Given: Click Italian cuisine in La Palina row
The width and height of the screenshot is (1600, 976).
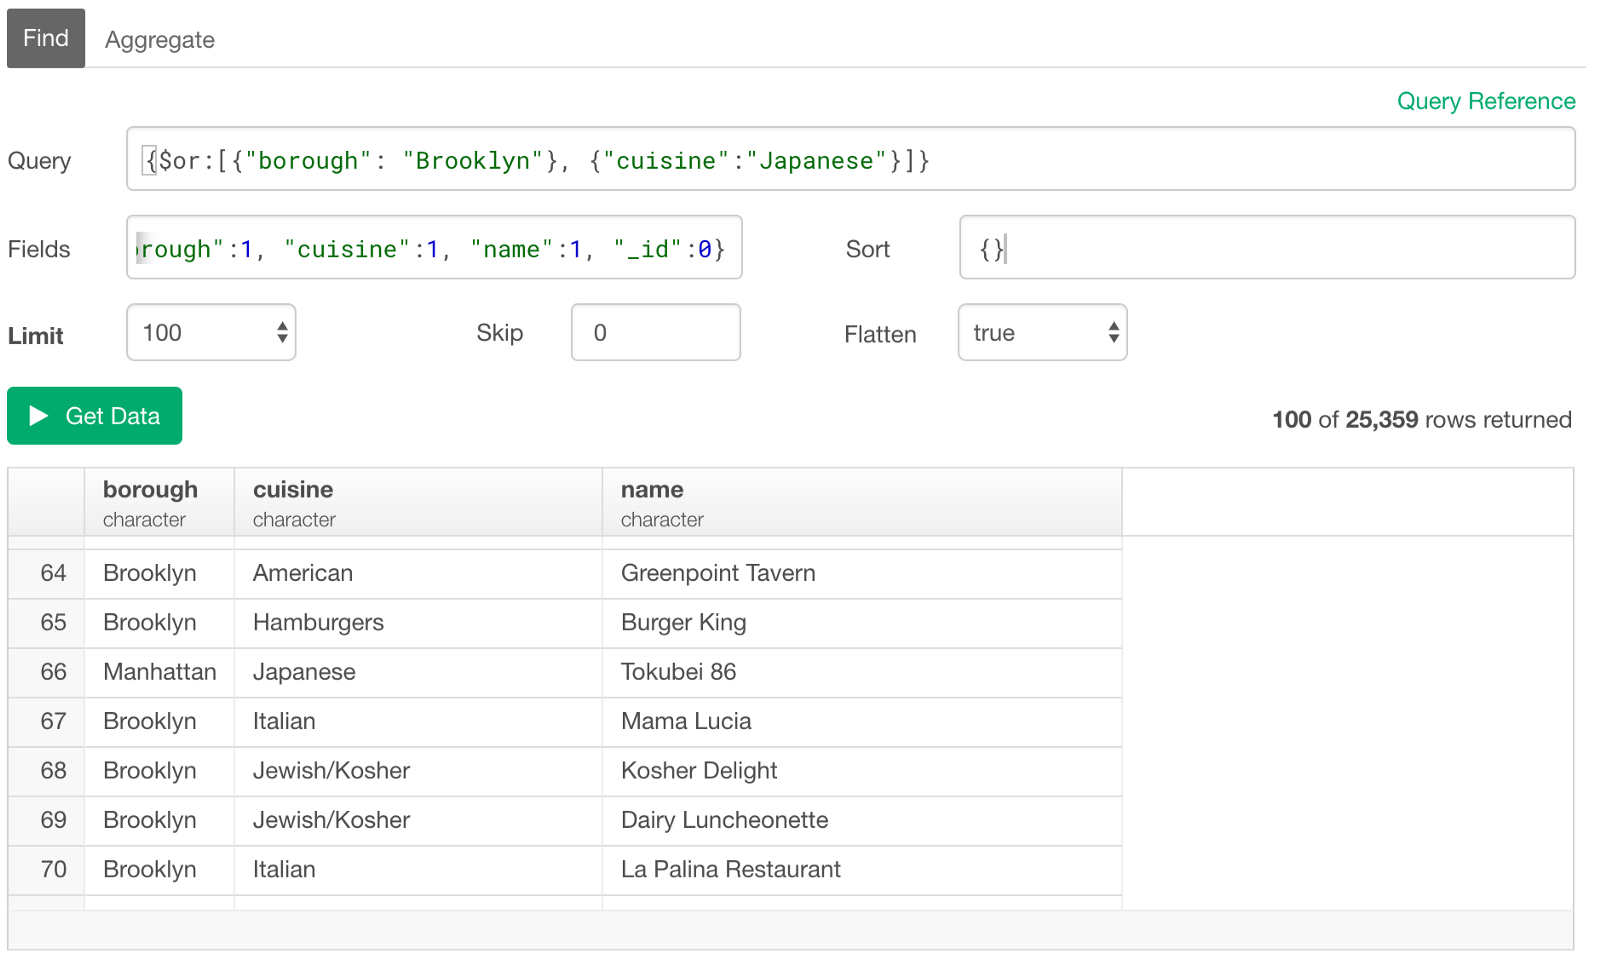Looking at the screenshot, I should point(418,870).
